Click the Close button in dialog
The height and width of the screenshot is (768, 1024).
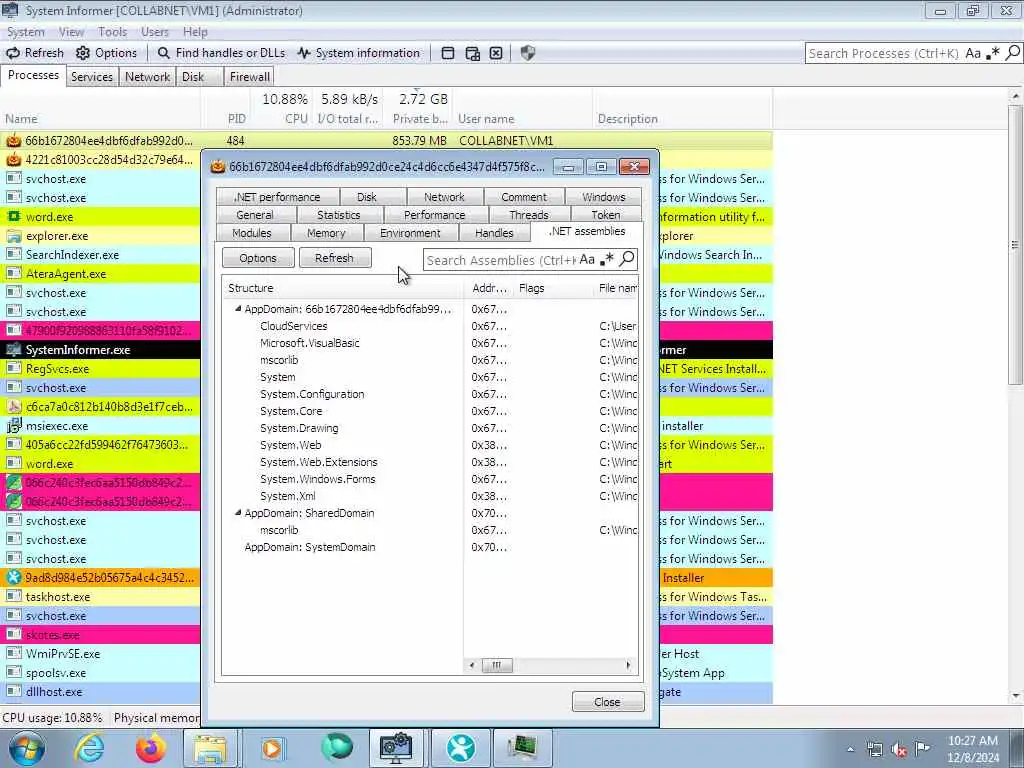[x=607, y=702]
